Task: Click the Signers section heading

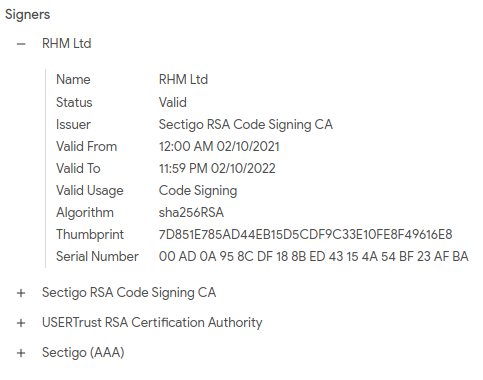Action: pyautogui.click(x=27, y=15)
